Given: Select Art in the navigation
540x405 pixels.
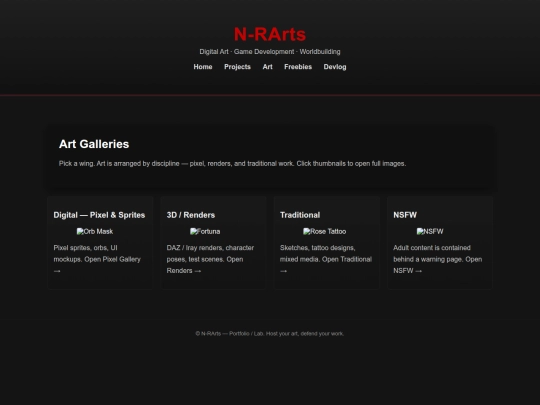Looking at the screenshot, I should pos(267,67).
